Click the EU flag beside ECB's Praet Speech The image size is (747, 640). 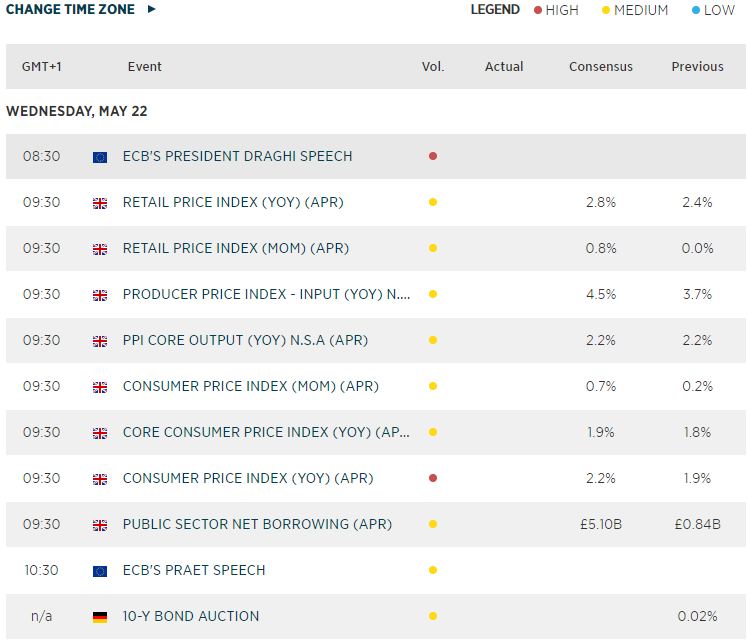pyautogui.click(x=100, y=571)
